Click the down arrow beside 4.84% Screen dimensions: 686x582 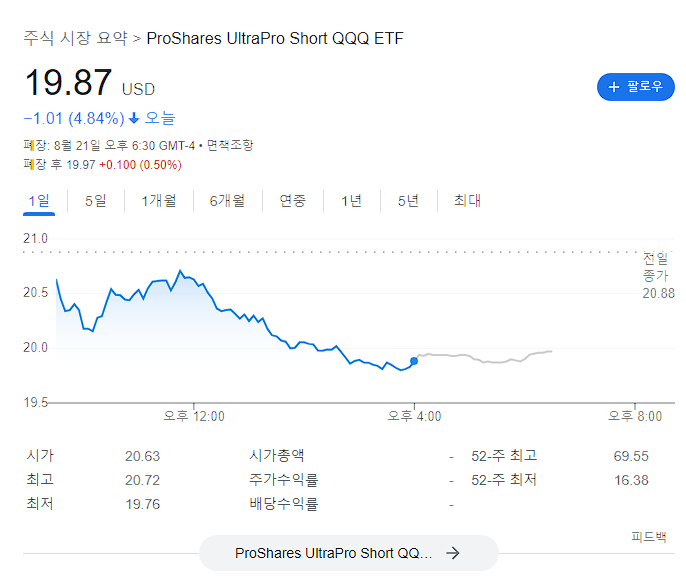pos(134,118)
